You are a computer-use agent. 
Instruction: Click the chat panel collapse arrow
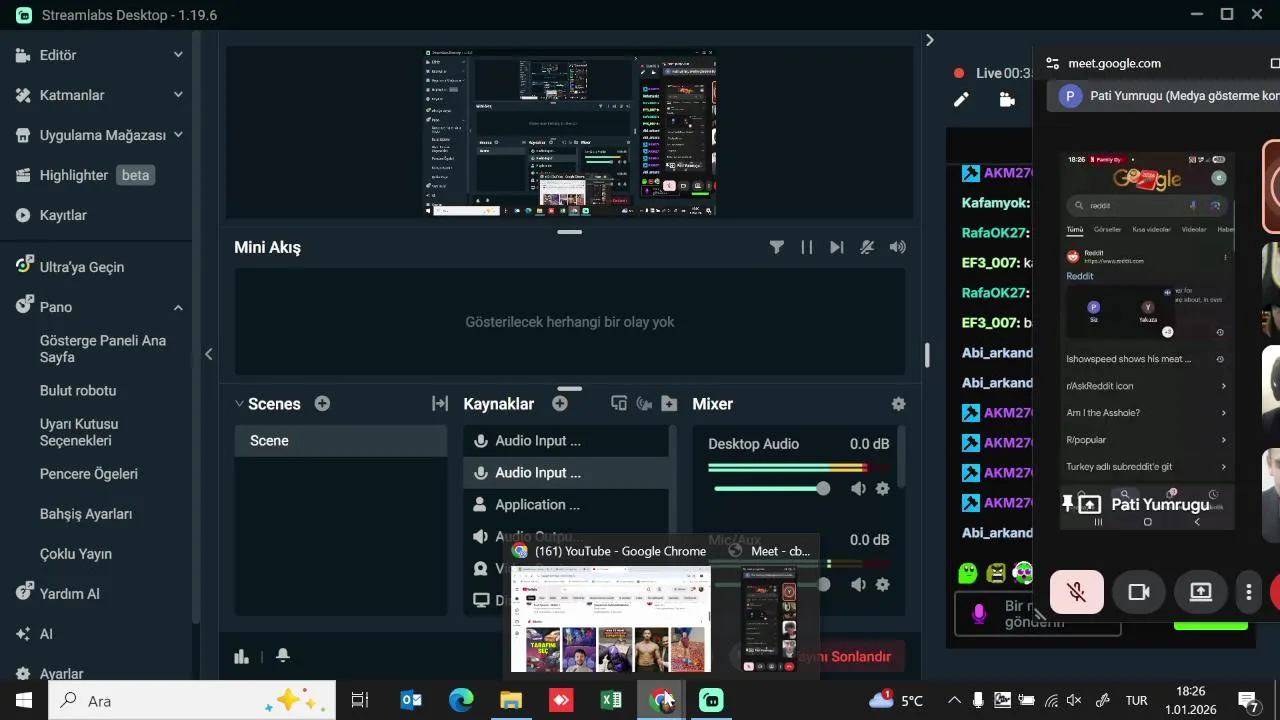pos(930,40)
